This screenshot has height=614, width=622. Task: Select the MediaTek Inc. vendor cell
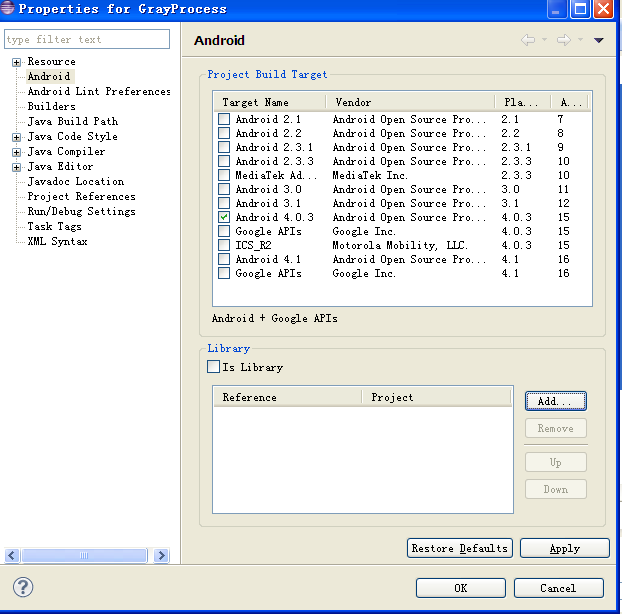coord(370,175)
